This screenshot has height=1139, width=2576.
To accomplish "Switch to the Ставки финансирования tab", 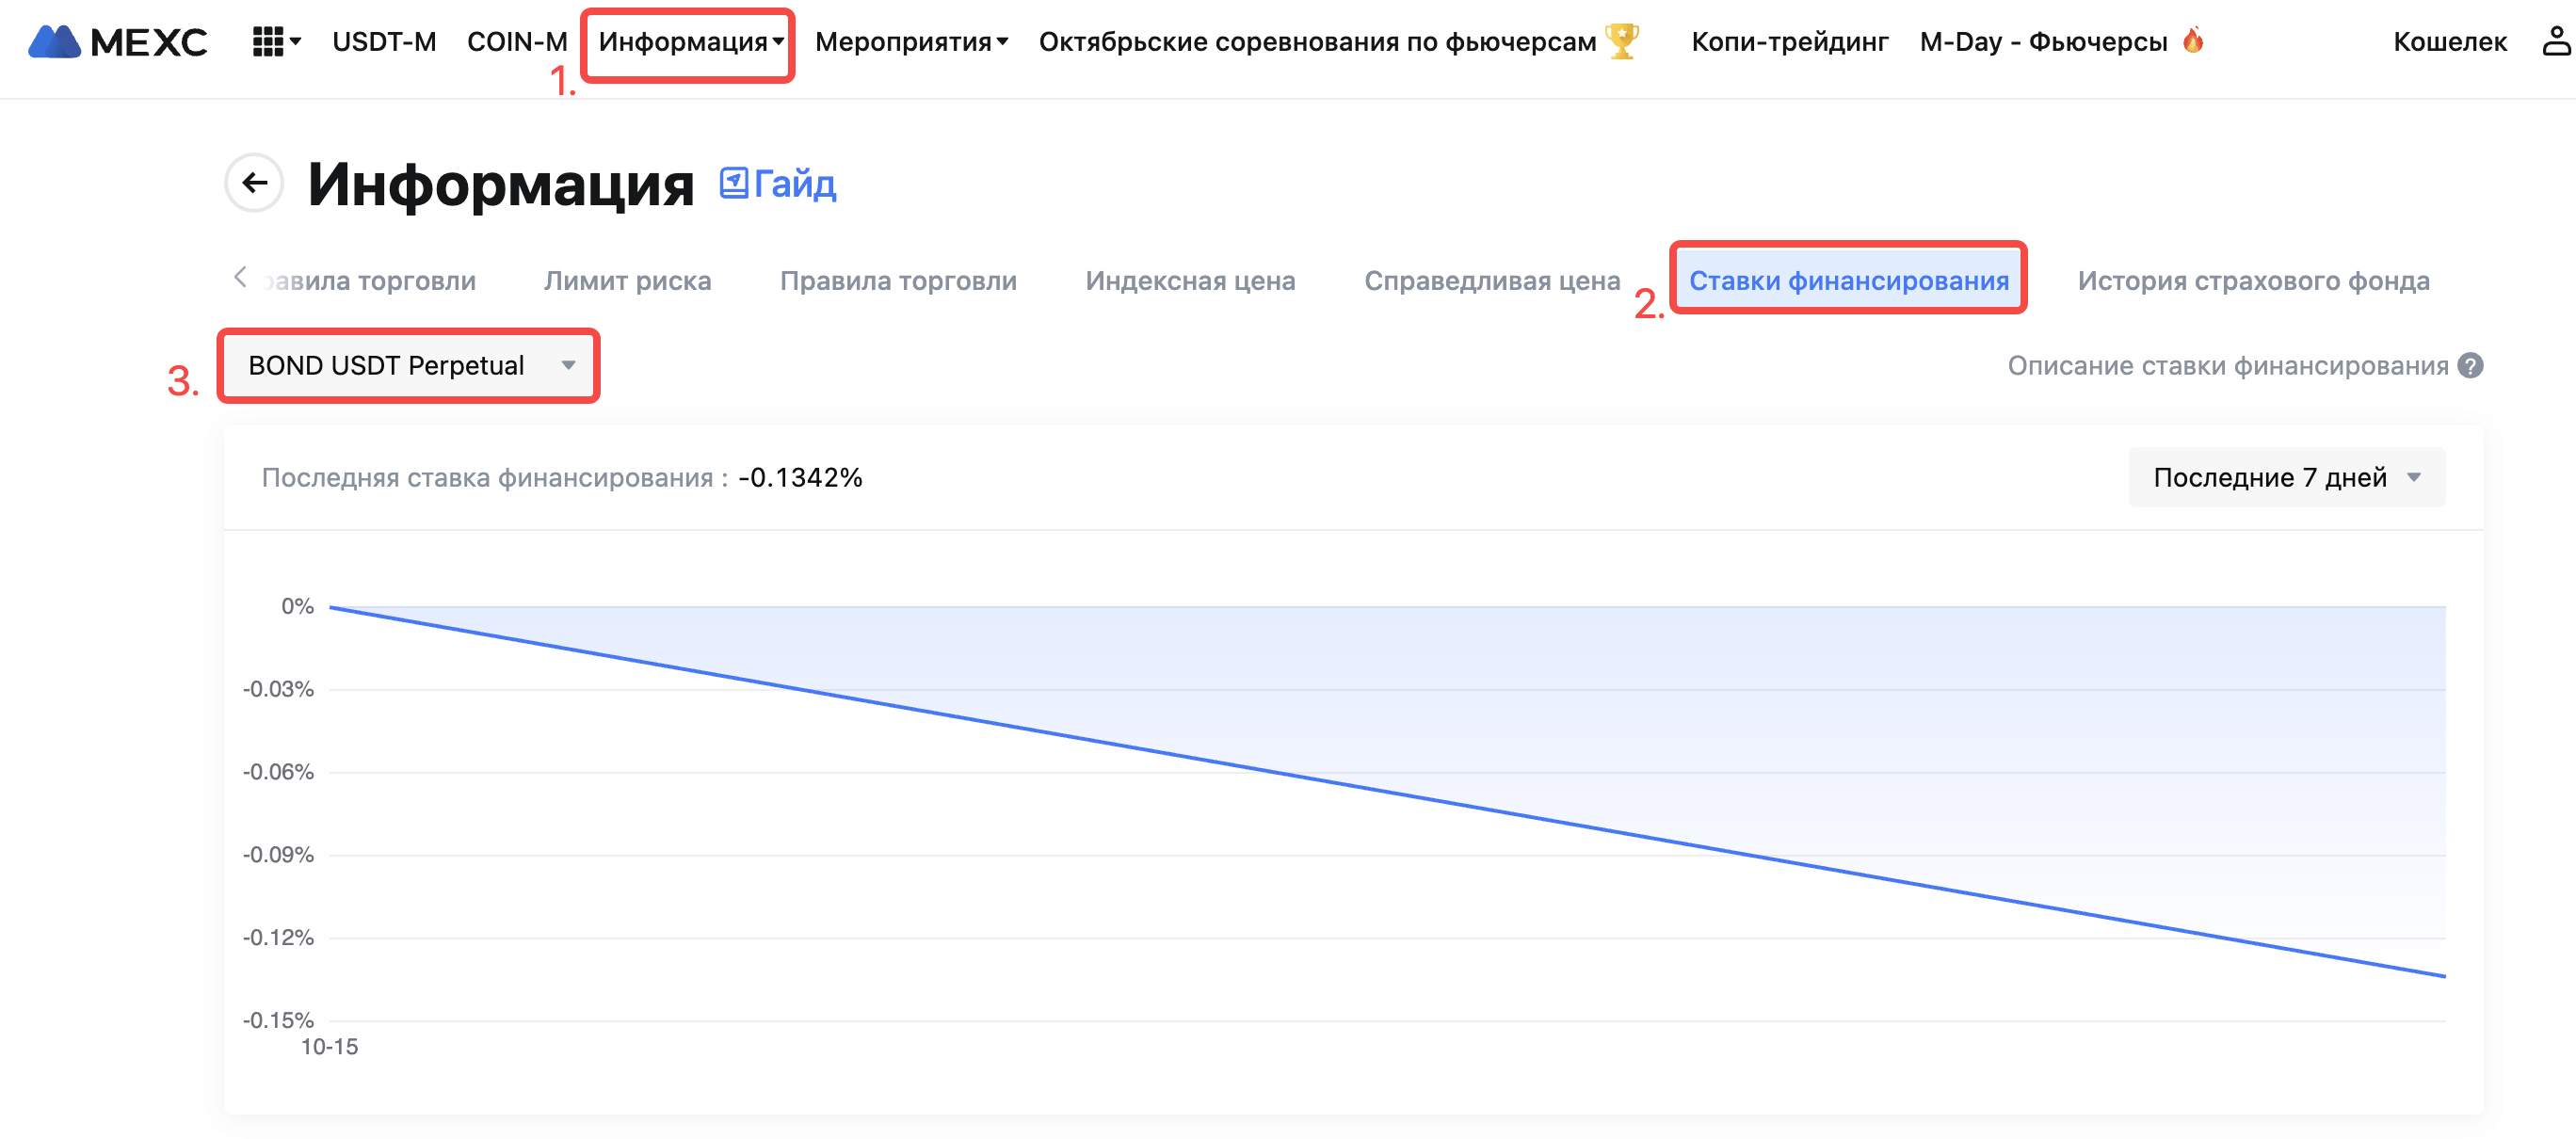I will [x=1847, y=281].
